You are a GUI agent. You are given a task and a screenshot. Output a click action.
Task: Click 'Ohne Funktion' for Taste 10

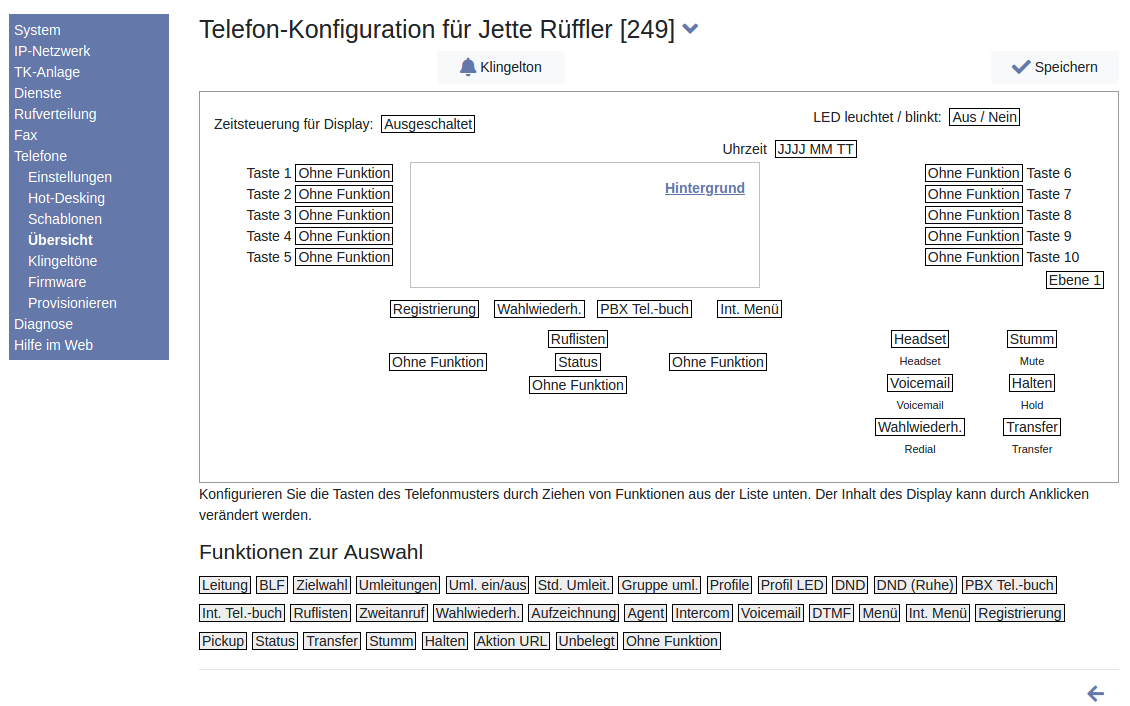(x=973, y=257)
